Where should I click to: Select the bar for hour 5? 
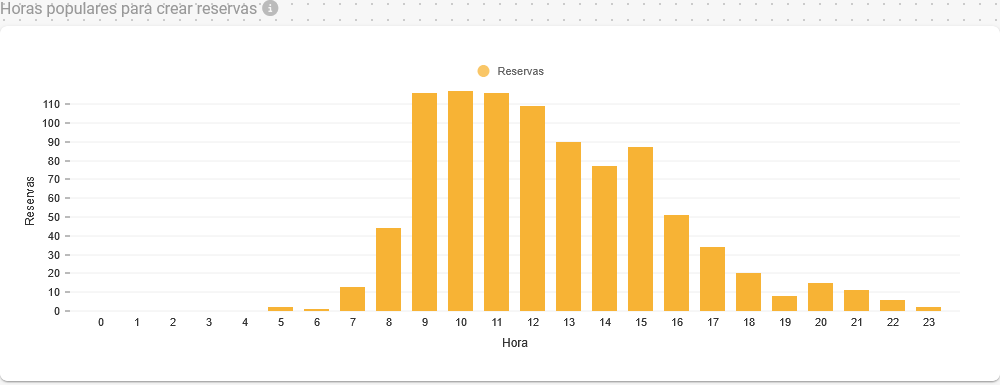point(281,309)
